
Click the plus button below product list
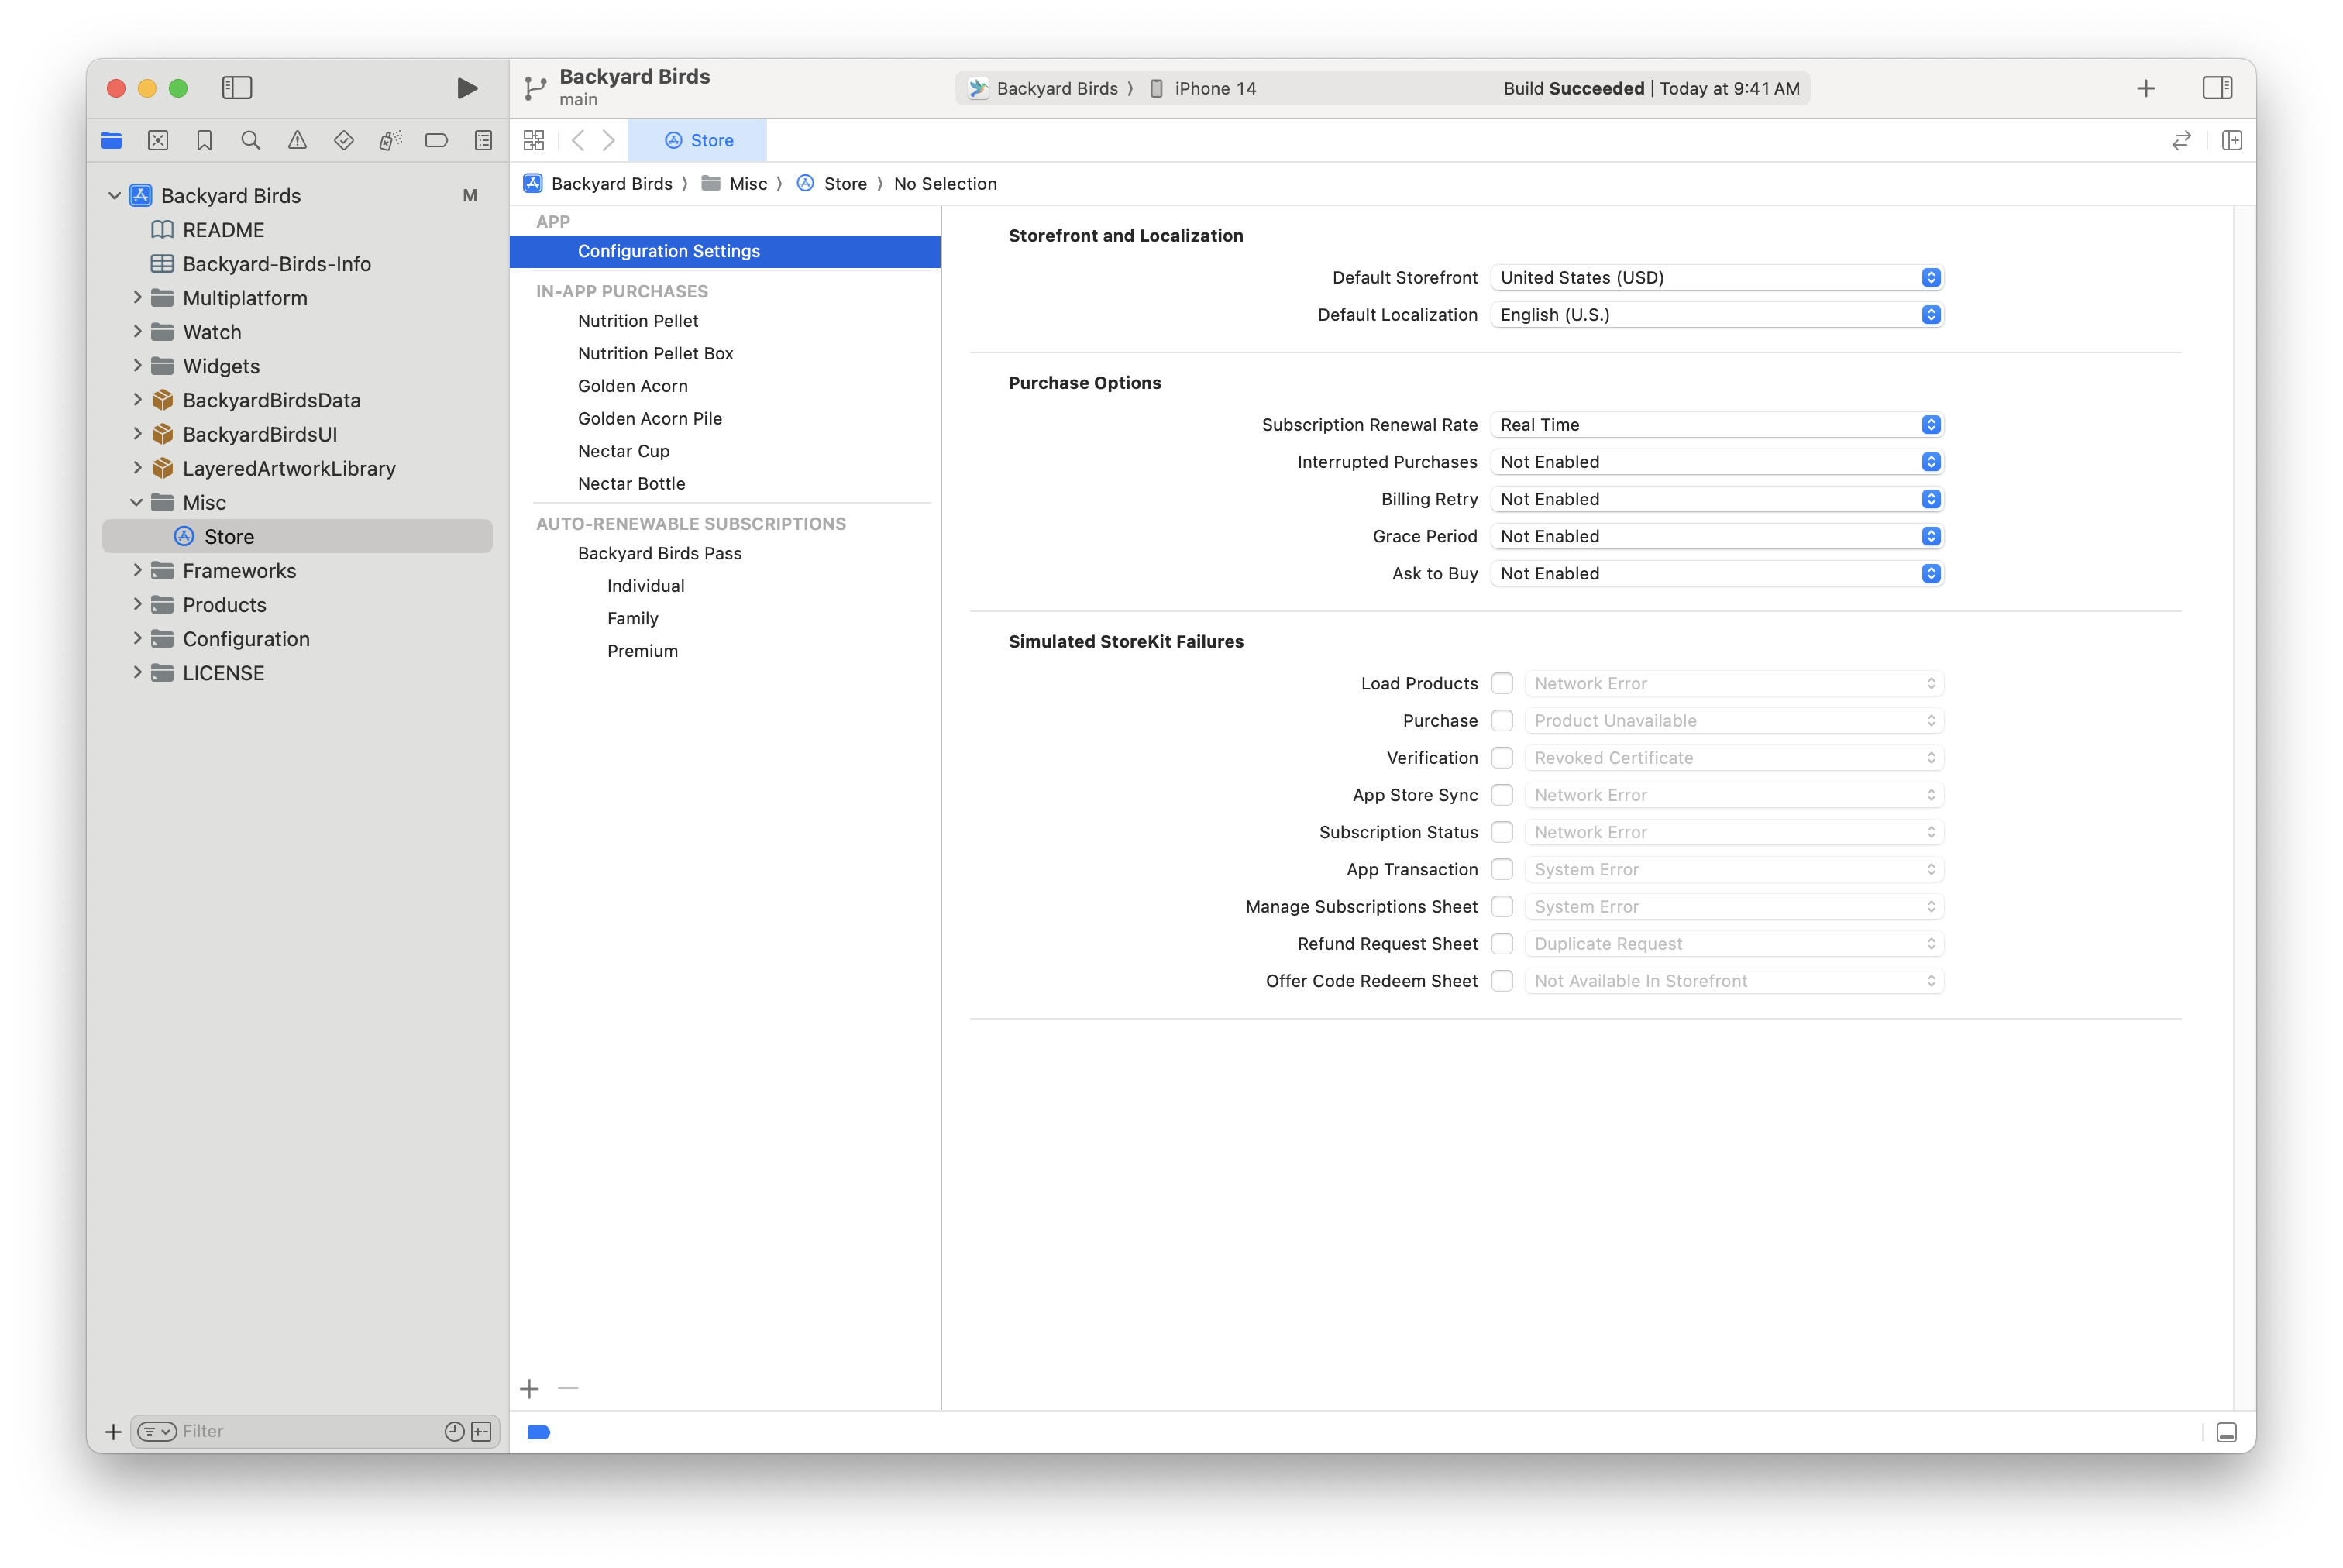pyautogui.click(x=529, y=1388)
